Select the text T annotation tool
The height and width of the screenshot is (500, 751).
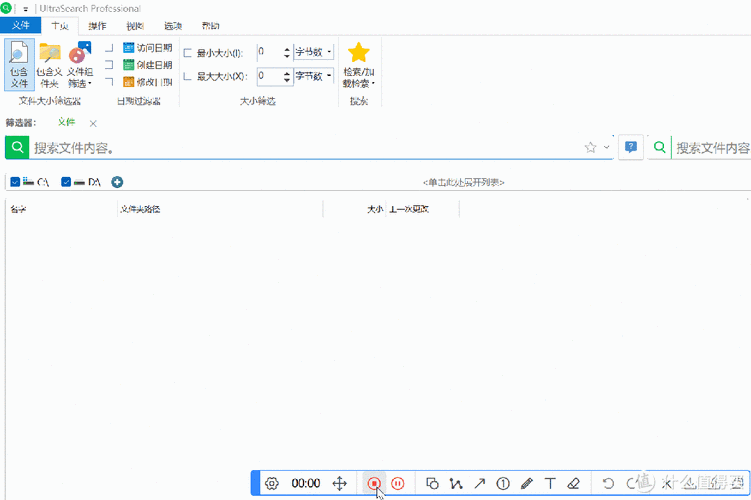pyautogui.click(x=550, y=483)
